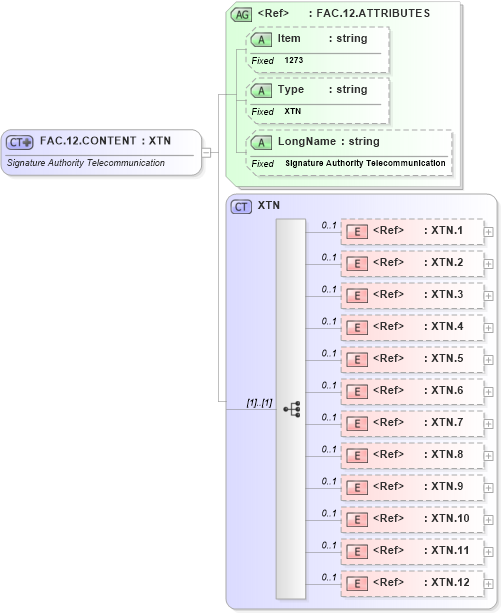Click the A icon beside Item attribute
The height and width of the screenshot is (613, 501).
click(261, 39)
